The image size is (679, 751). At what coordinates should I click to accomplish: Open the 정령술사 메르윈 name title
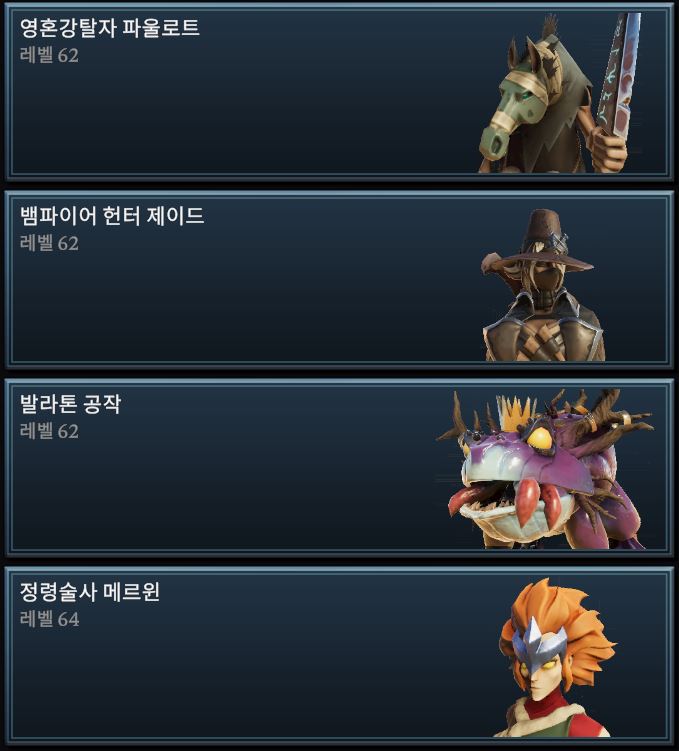(x=90, y=592)
